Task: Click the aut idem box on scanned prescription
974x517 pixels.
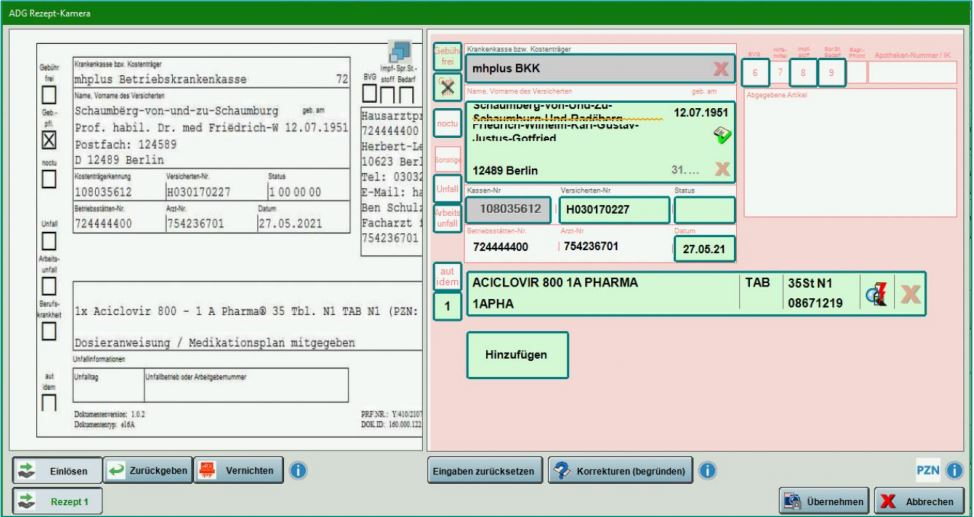Action: (x=48, y=402)
